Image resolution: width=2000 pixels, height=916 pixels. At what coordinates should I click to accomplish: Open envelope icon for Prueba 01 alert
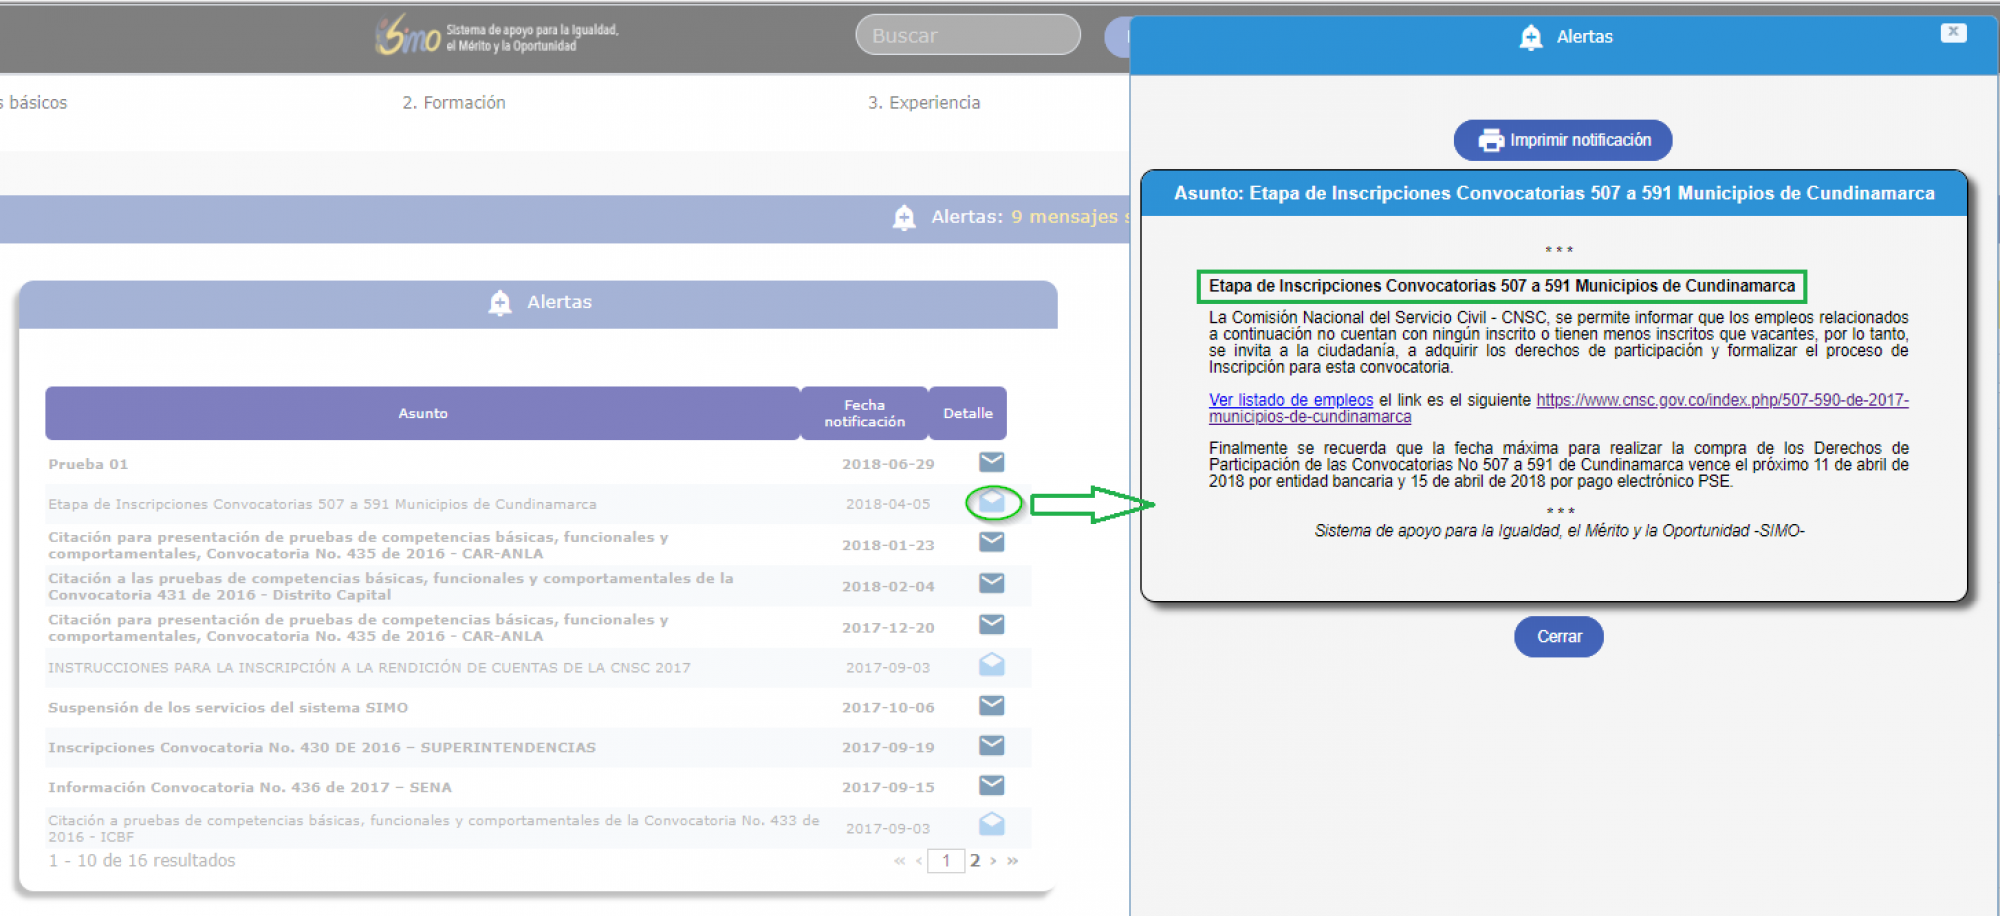pos(991,462)
